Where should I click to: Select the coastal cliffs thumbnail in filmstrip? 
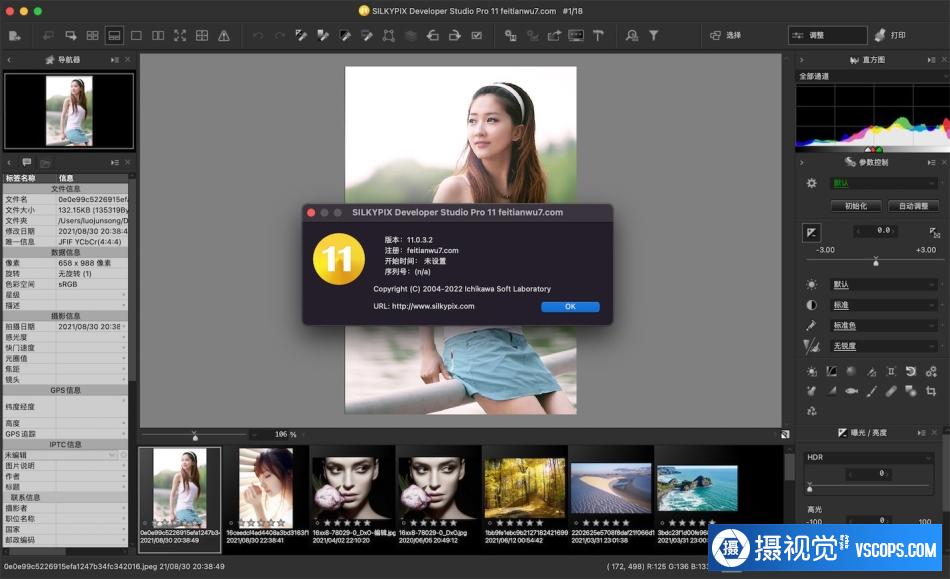click(x=697, y=488)
